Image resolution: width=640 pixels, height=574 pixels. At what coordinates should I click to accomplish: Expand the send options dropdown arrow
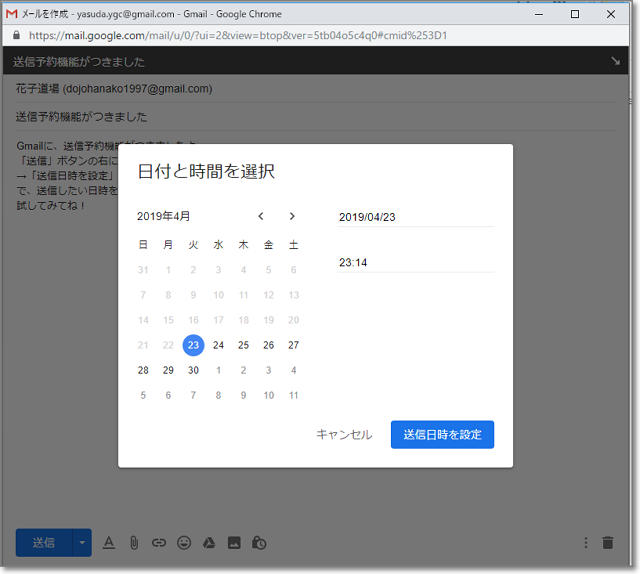tap(81, 543)
